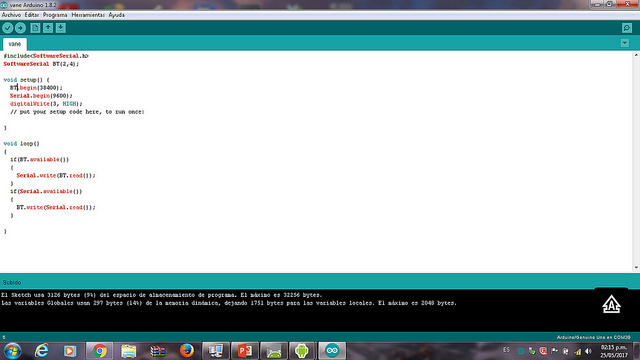Viewport: 640px width, 360px height.
Task: Click the void loop() line
Action: [22, 144]
